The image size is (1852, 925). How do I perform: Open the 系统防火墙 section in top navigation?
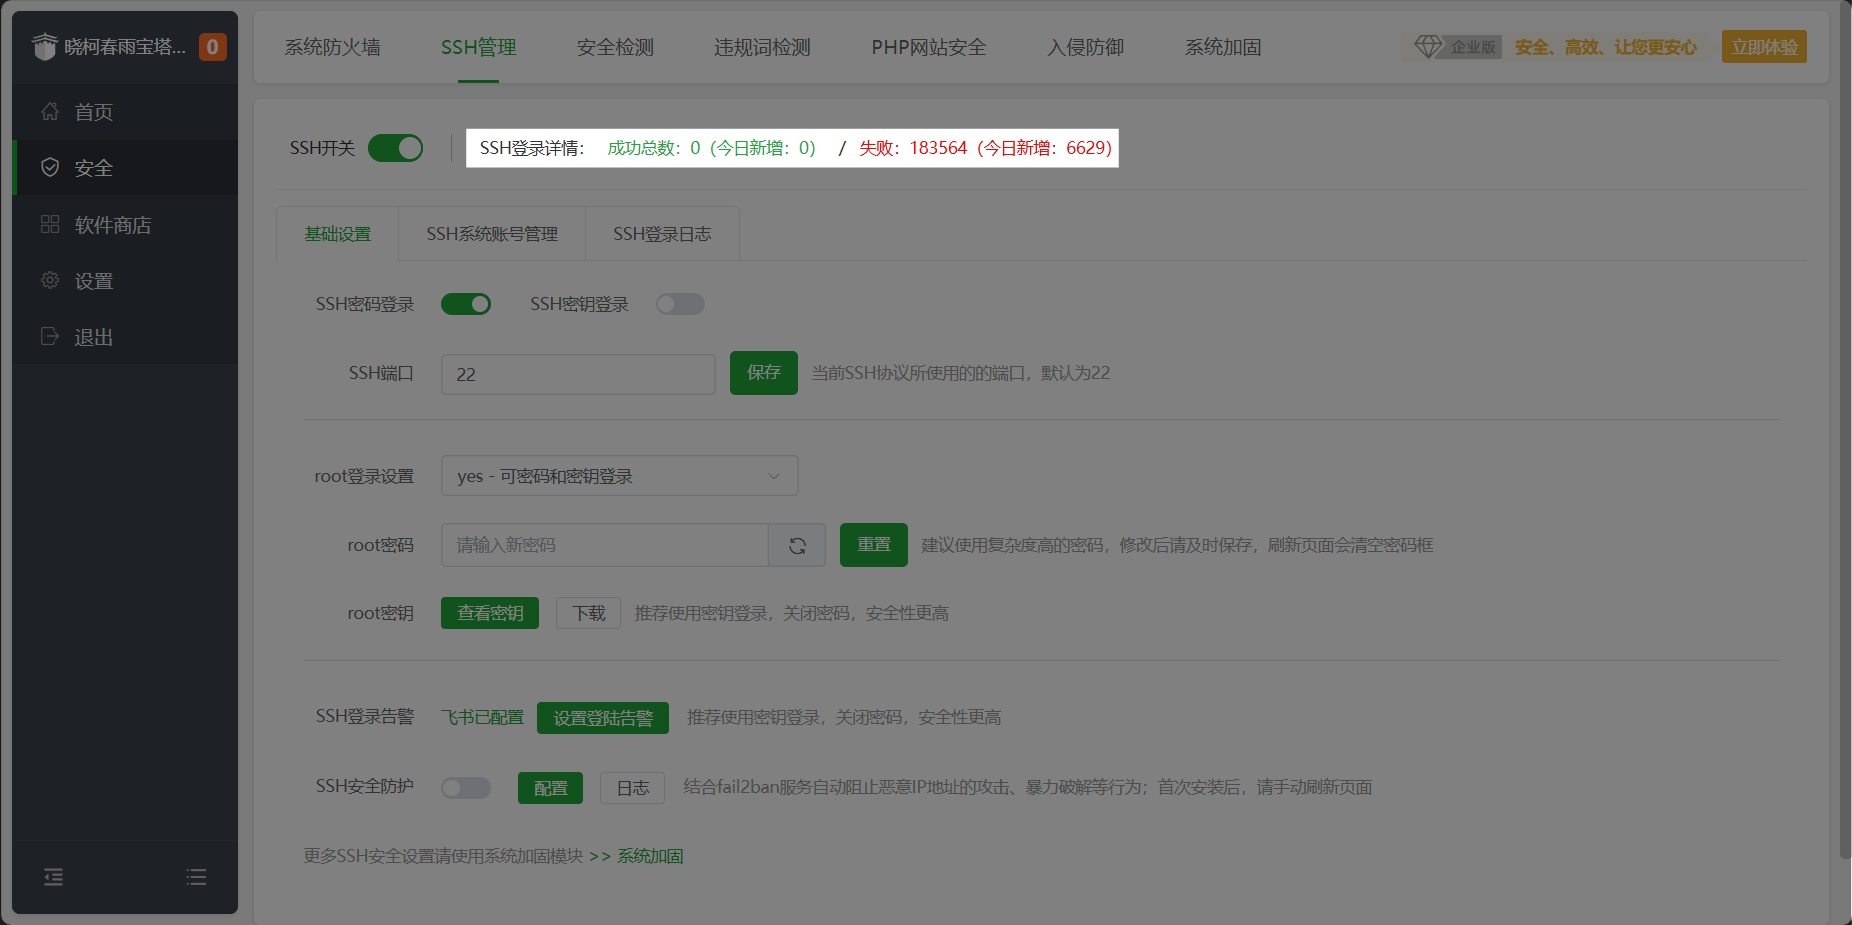click(332, 47)
